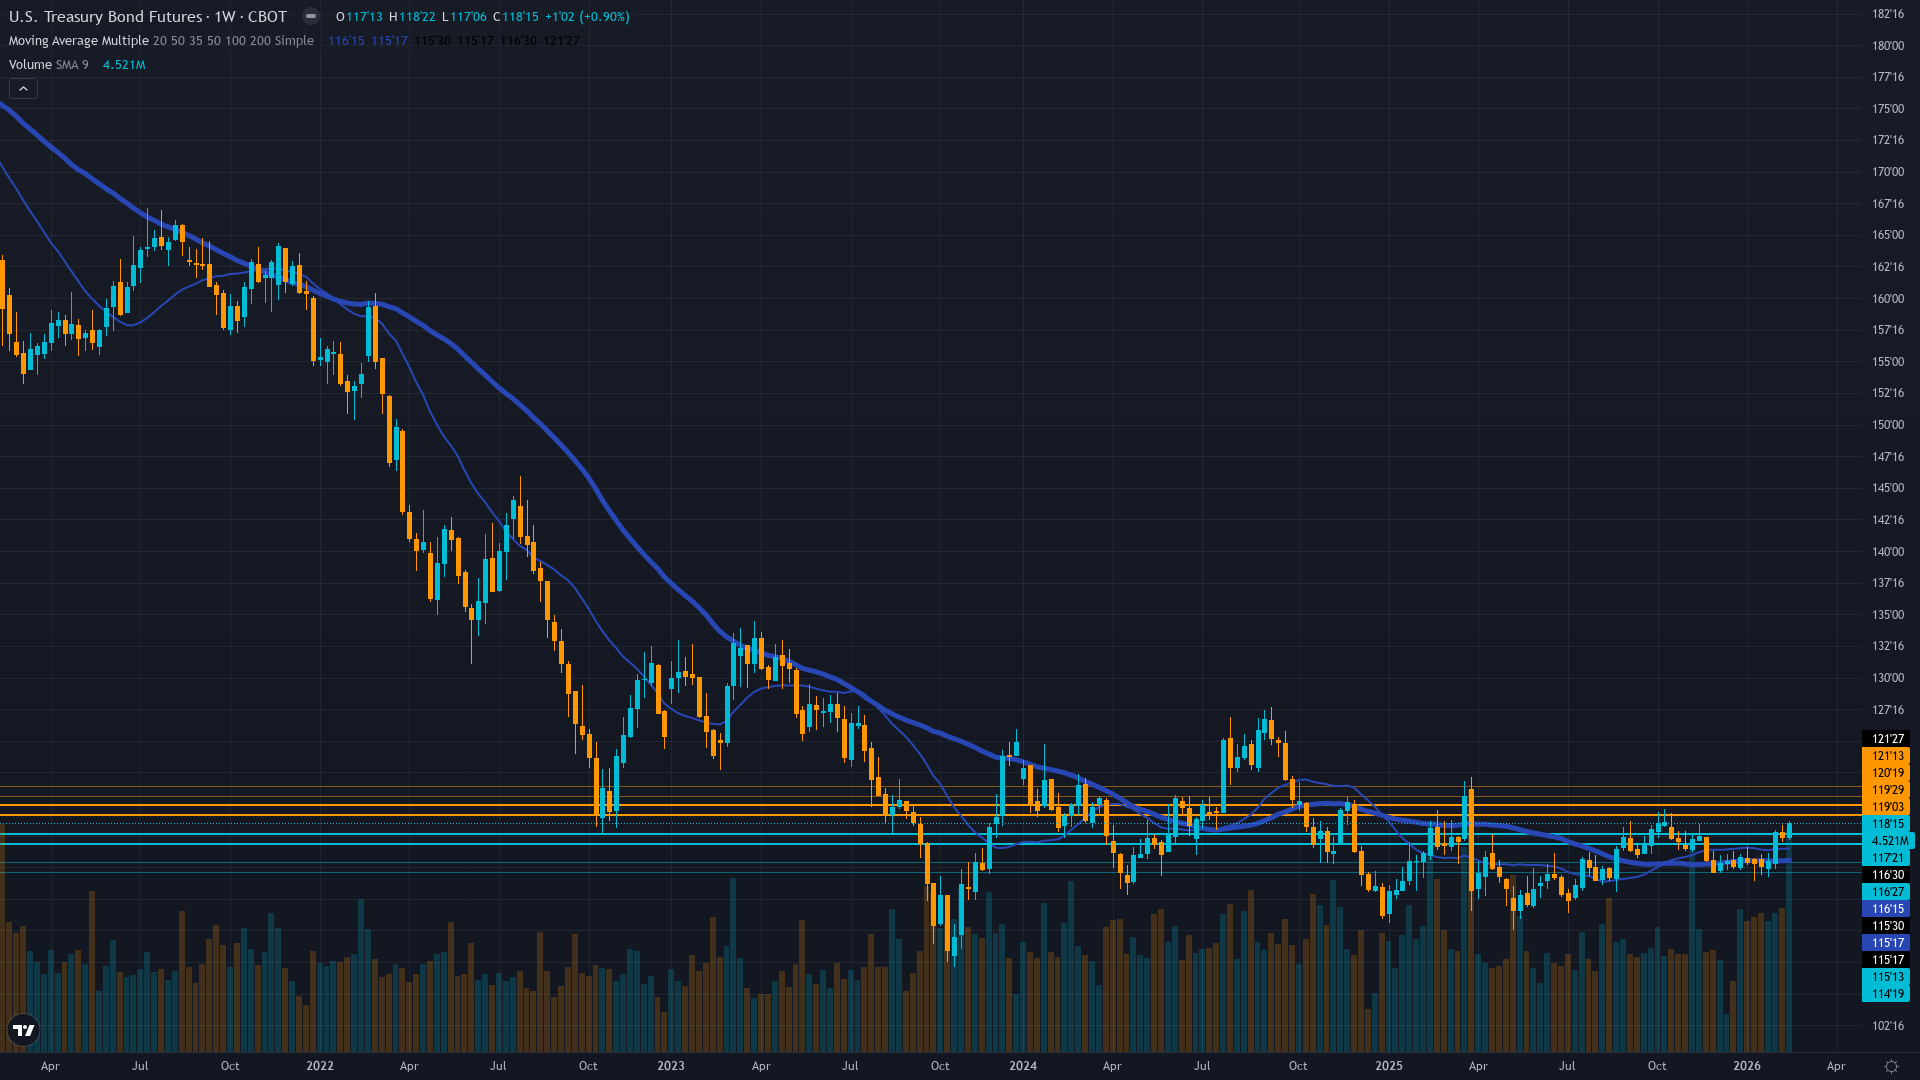
Task: Click the change value +1'02 (+0.90%)
Action: coord(587,17)
